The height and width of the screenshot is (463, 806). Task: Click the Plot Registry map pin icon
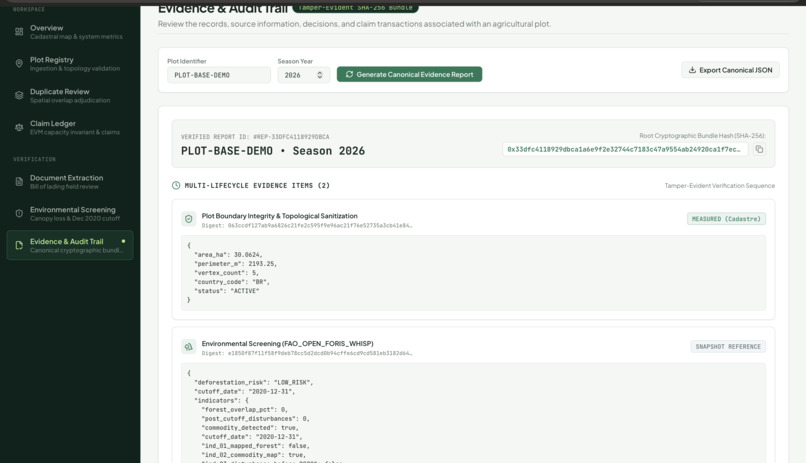click(x=19, y=64)
